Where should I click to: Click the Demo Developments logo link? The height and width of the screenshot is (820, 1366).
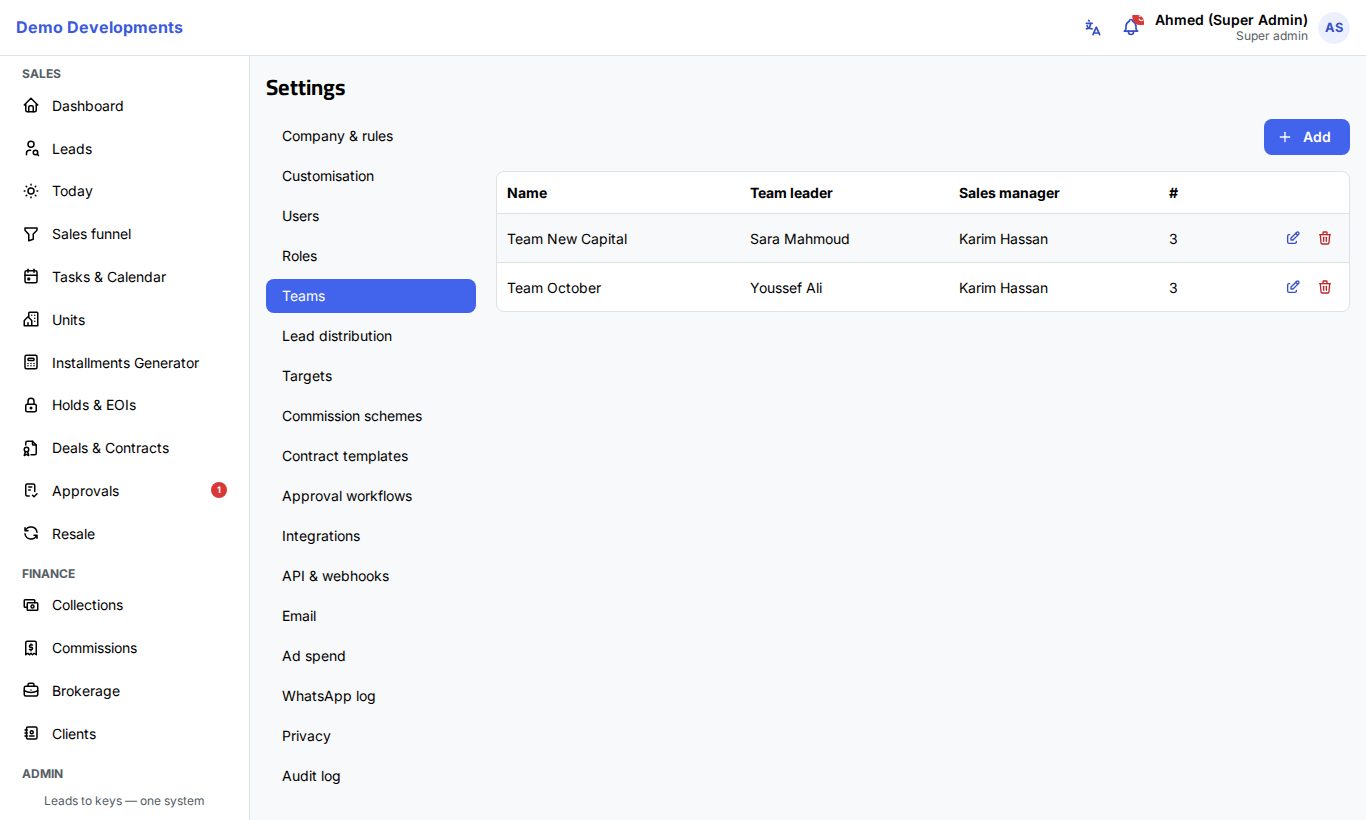click(x=99, y=28)
